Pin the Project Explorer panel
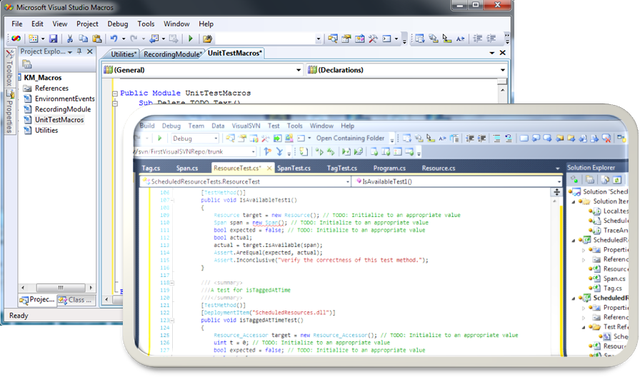640x377 pixels. pyautogui.click(x=80, y=51)
